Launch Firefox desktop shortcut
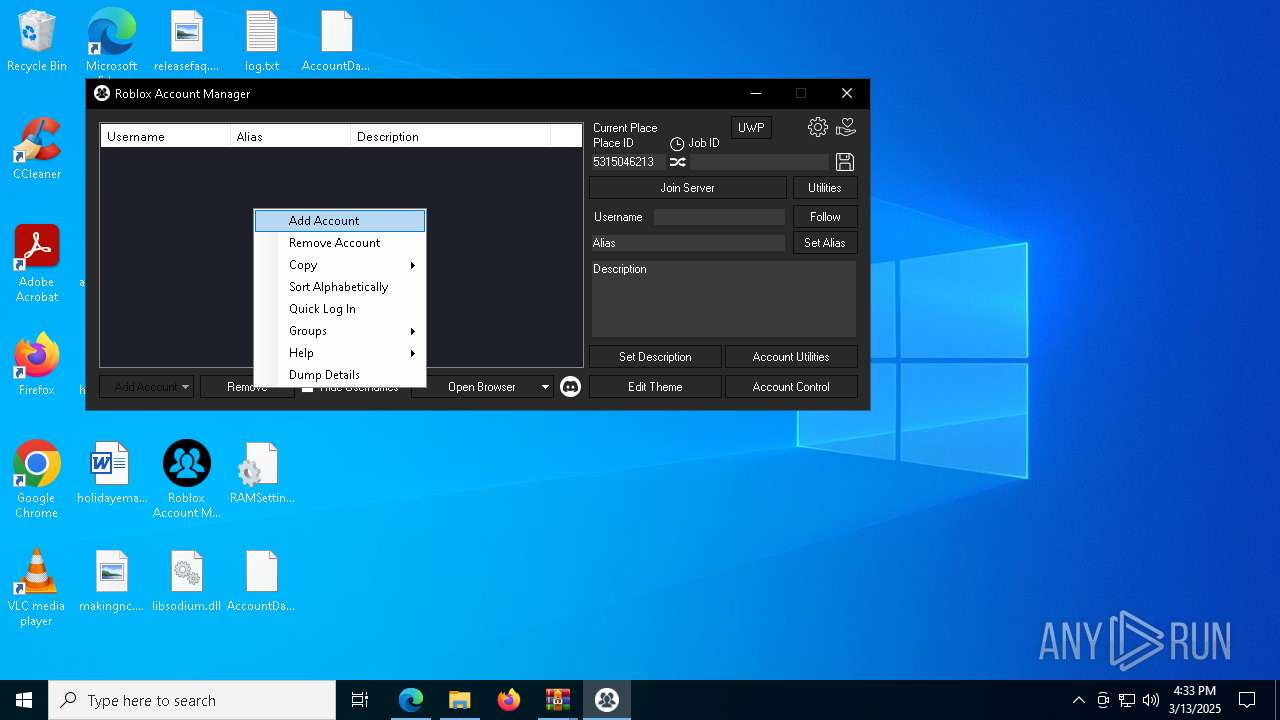 click(37, 364)
